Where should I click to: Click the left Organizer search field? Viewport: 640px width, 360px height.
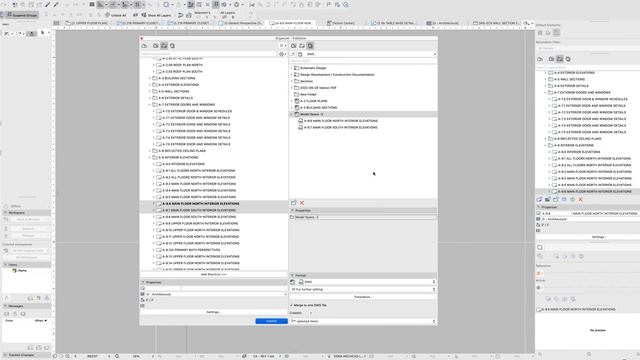pos(209,54)
